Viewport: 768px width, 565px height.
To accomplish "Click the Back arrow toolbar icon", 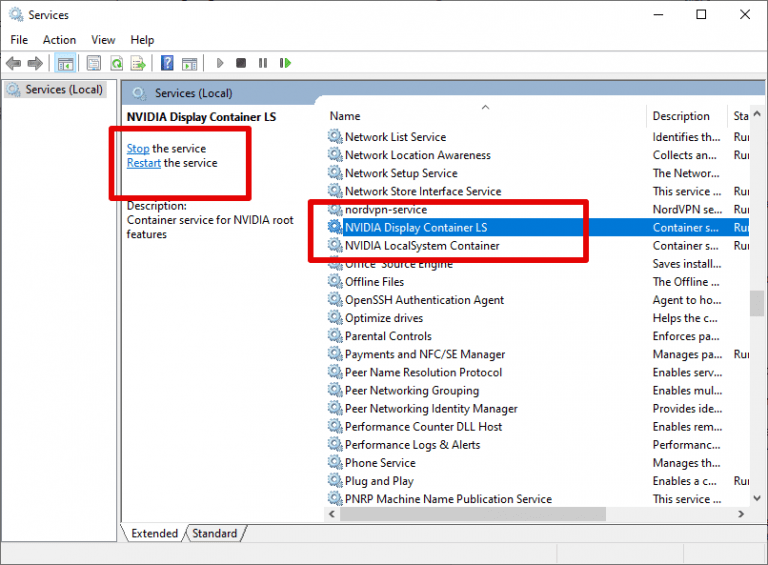I will (13, 63).
